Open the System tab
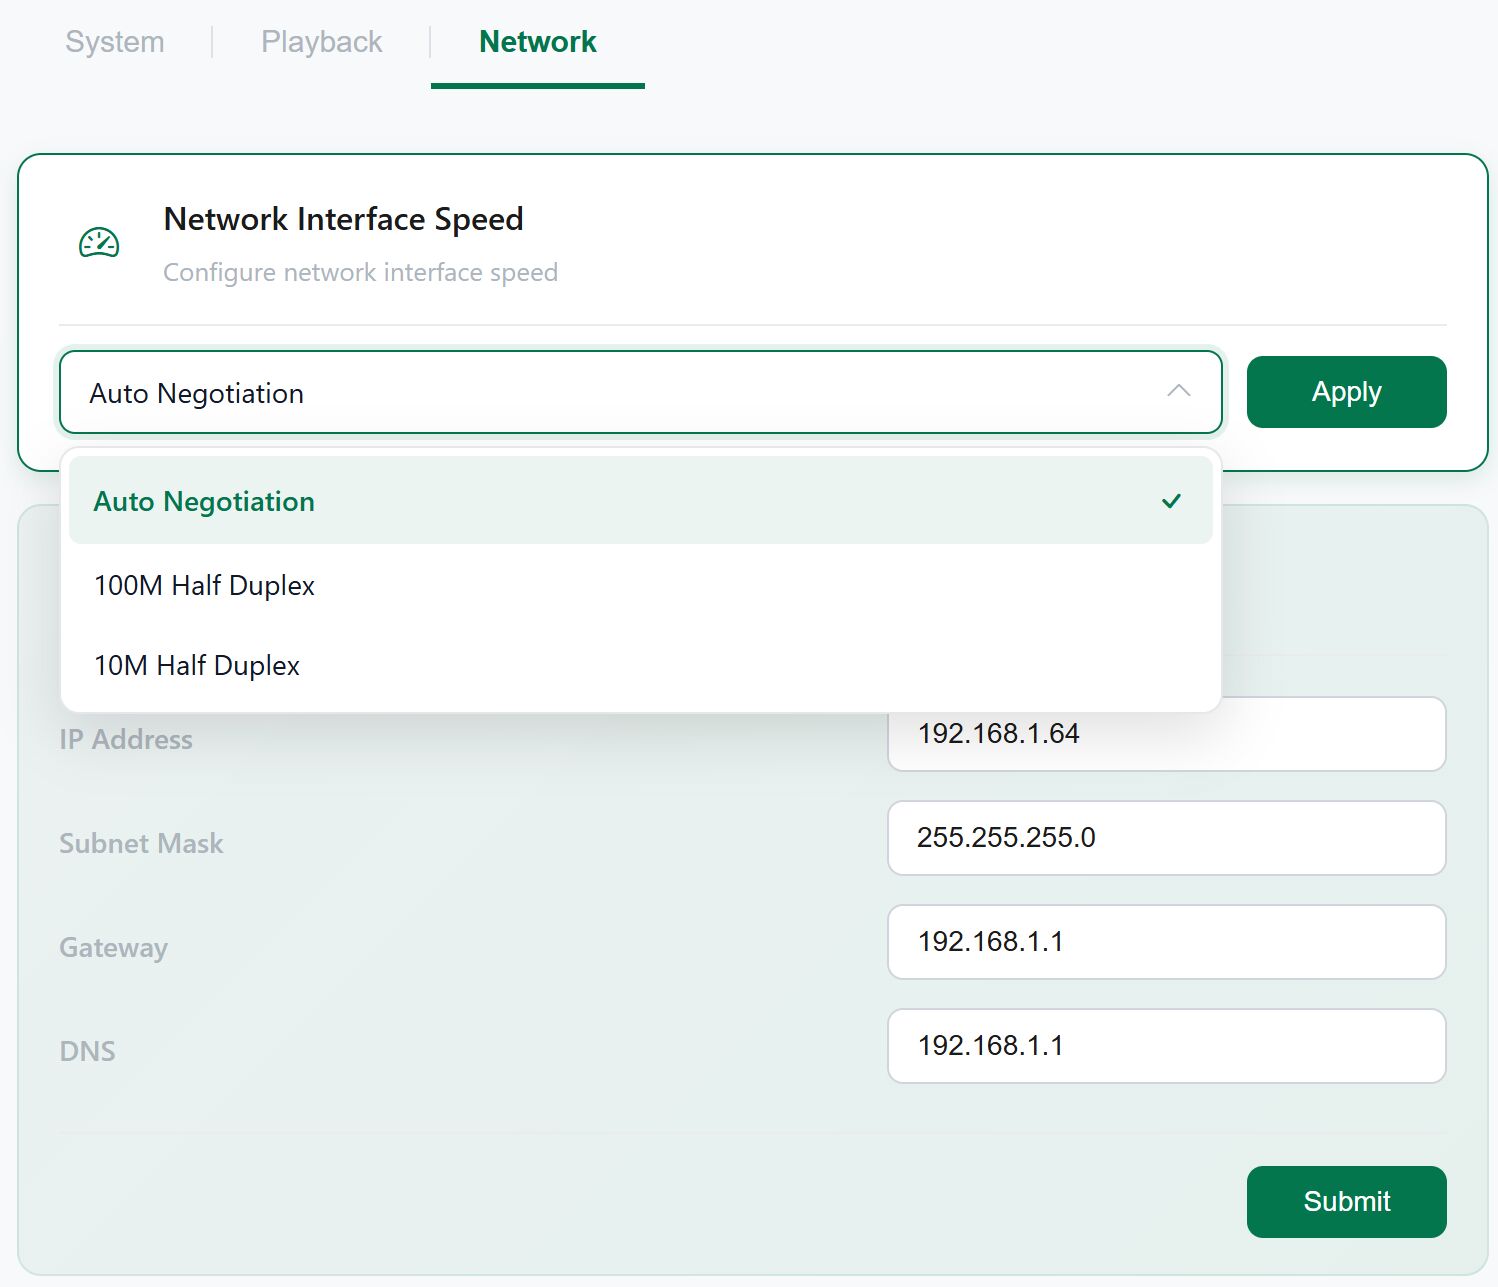This screenshot has height=1287, width=1498. click(115, 42)
